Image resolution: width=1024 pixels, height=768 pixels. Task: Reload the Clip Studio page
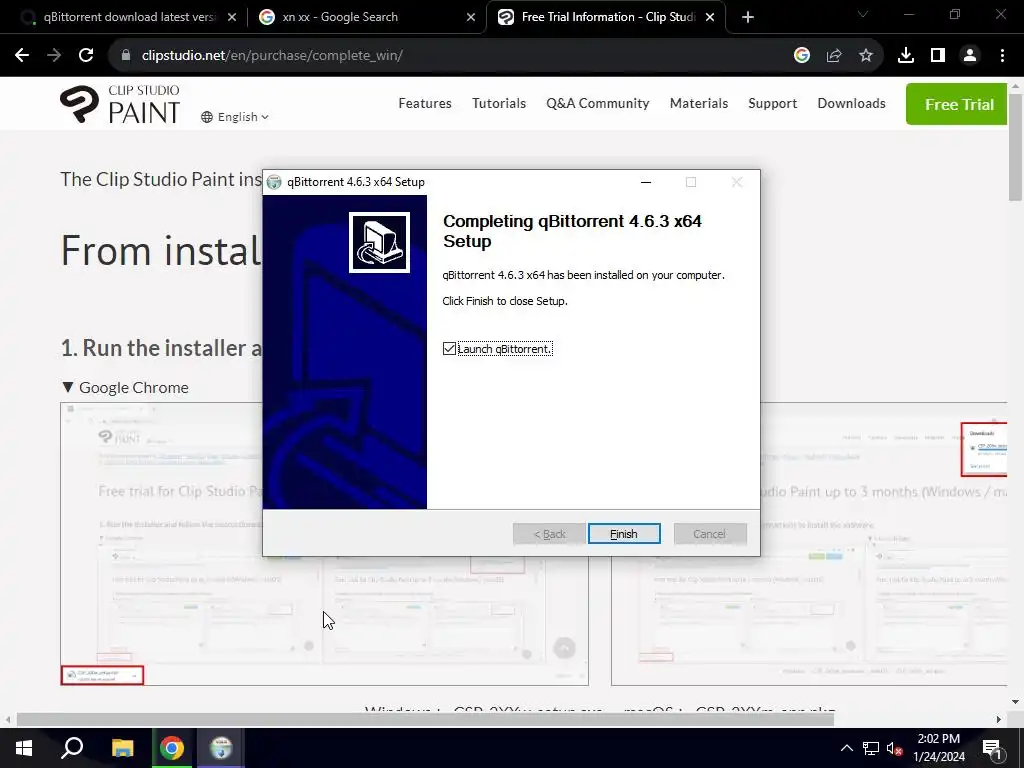86,56
